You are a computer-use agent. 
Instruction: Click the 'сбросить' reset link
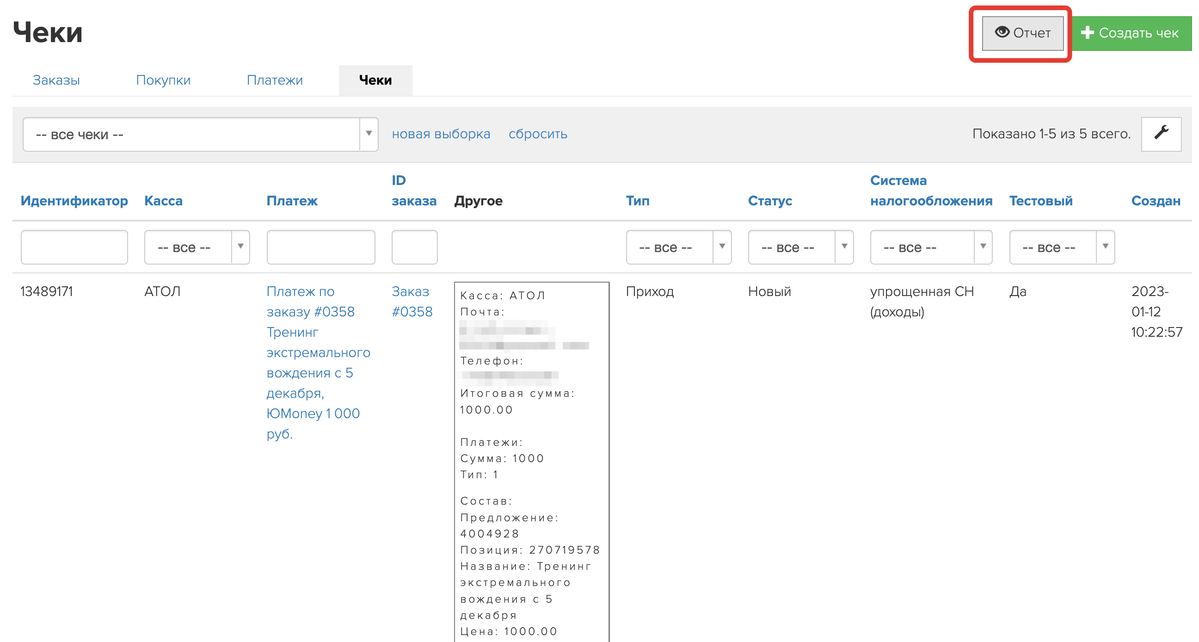coord(538,134)
